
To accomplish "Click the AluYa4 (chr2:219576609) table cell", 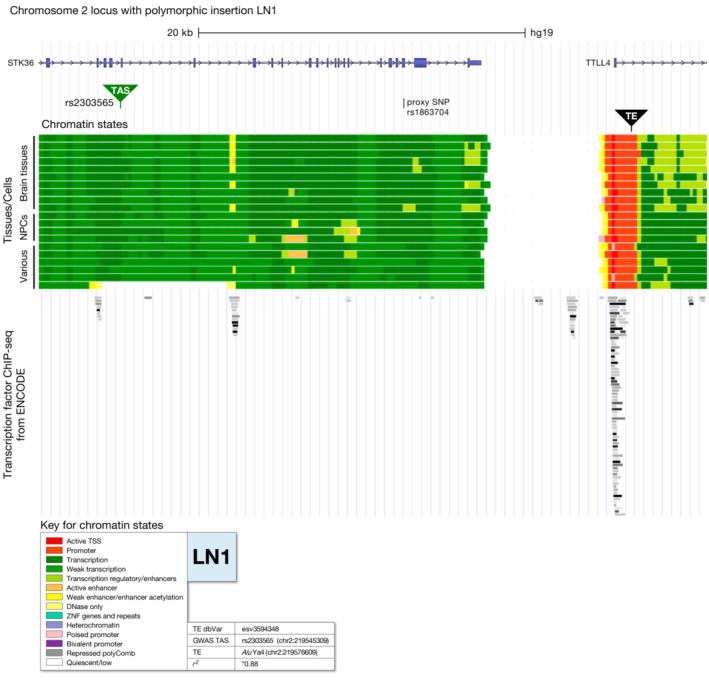I will point(285,653).
